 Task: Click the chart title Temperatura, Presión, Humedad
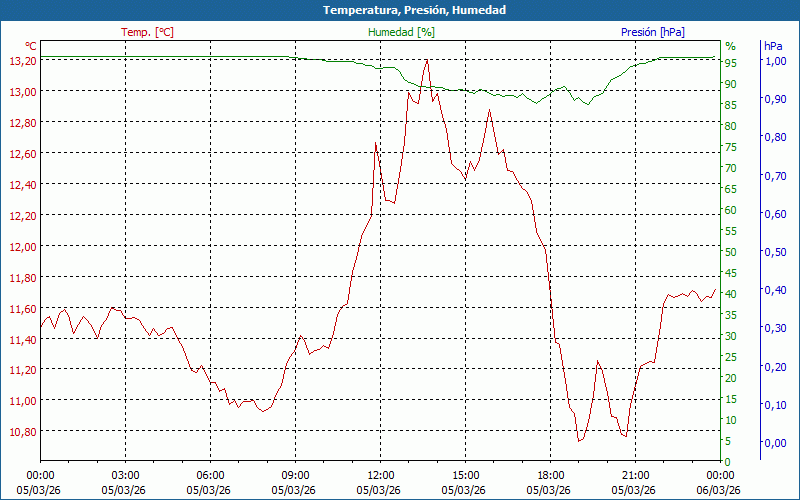[400, 10]
